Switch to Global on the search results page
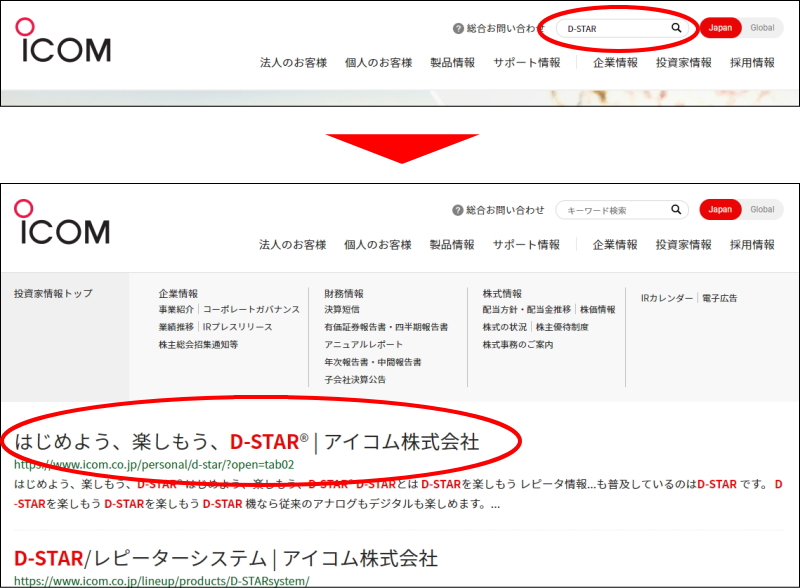 point(762,209)
